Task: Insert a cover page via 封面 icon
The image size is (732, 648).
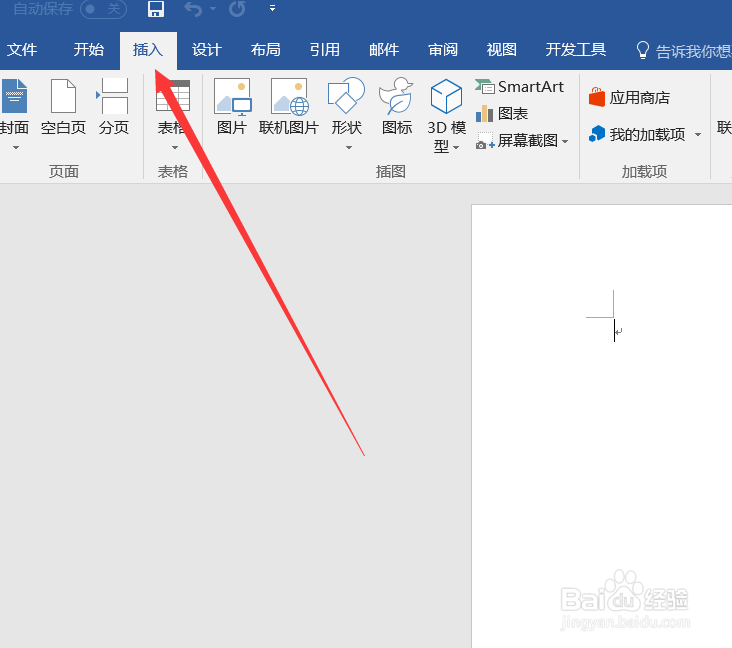Action: (14, 96)
